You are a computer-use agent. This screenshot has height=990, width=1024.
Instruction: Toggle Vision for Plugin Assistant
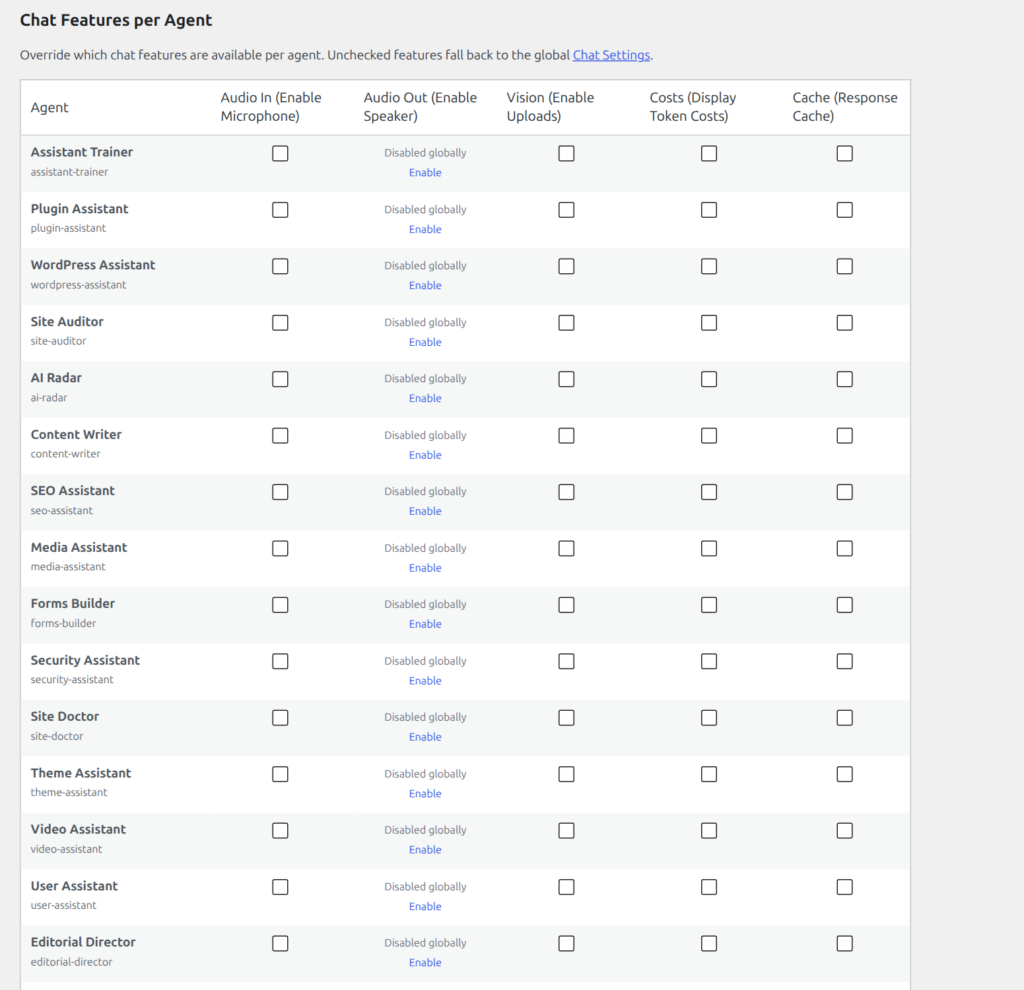tap(566, 210)
